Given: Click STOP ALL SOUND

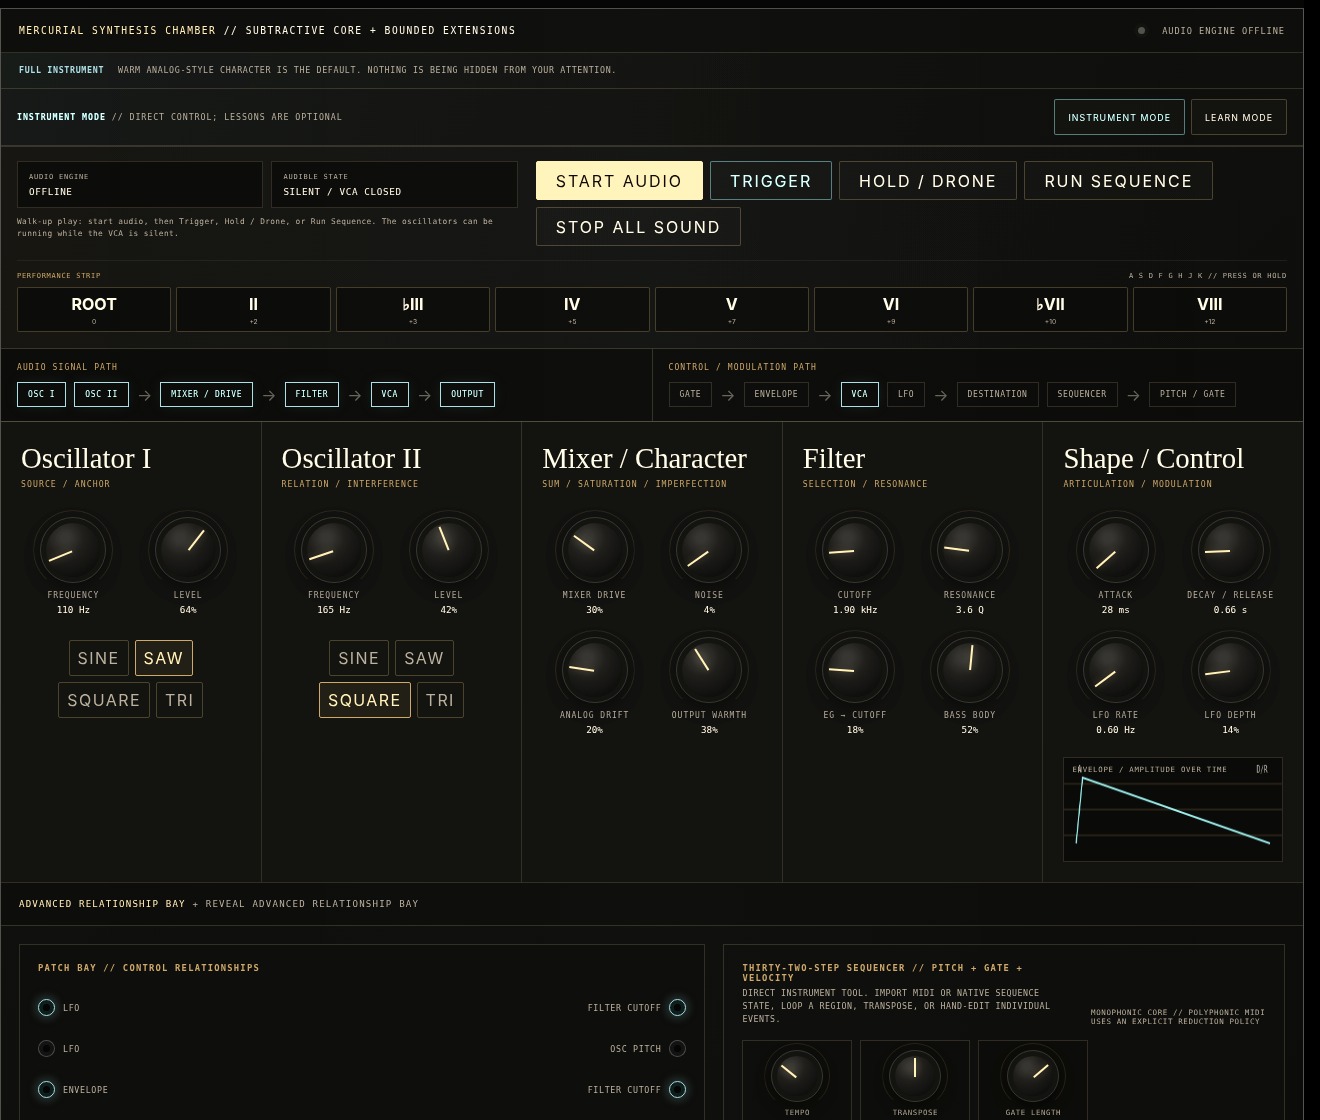Looking at the screenshot, I should pos(638,226).
